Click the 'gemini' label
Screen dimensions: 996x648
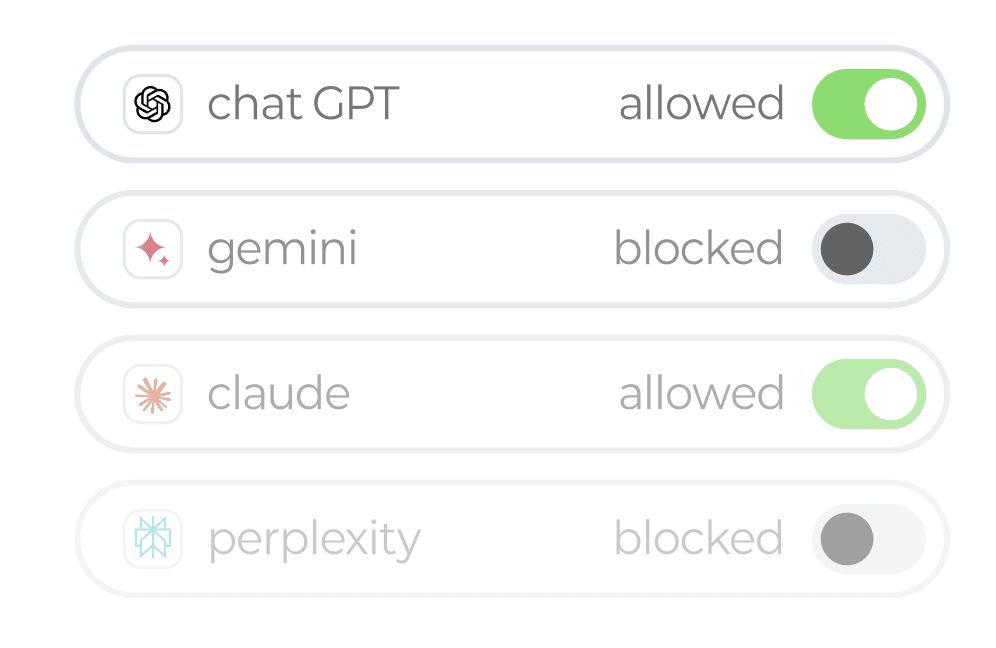coord(282,248)
